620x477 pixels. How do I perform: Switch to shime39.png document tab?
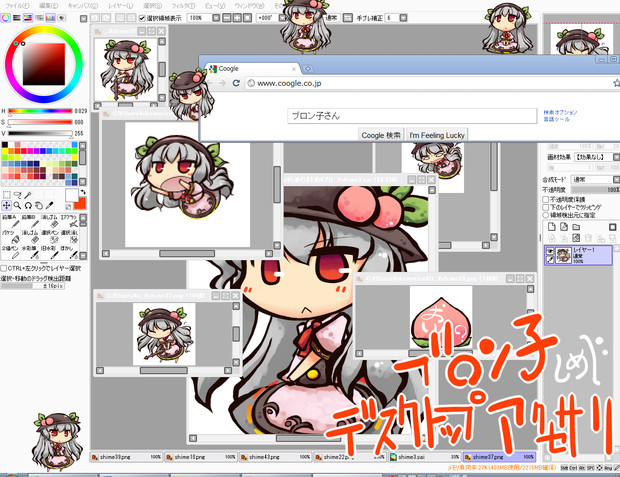(x=126, y=457)
